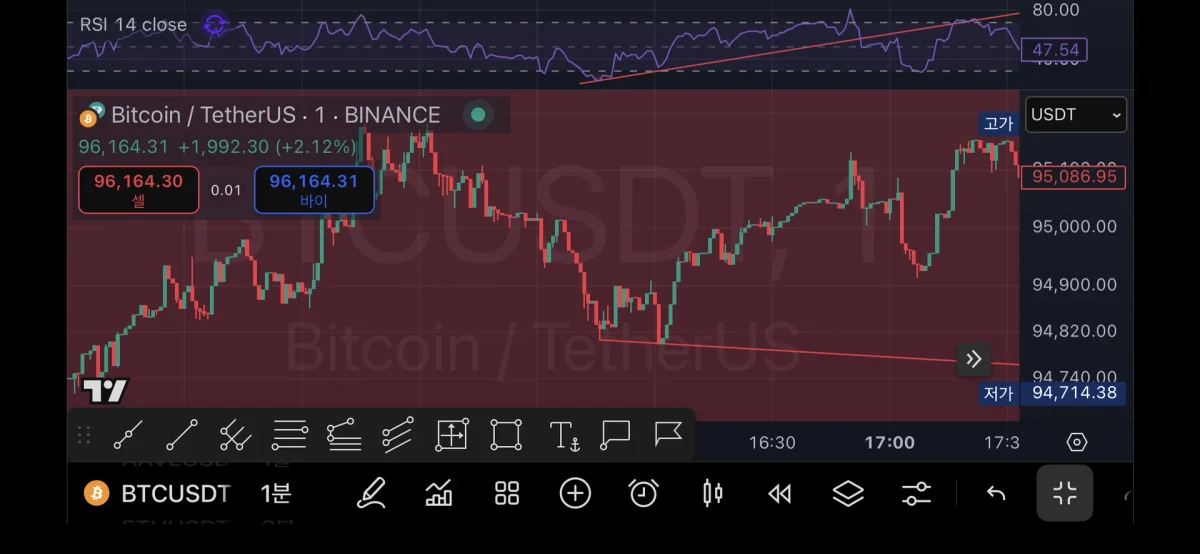Tap the blue 바이 buy button

pyautogui.click(x=314, y=190)
